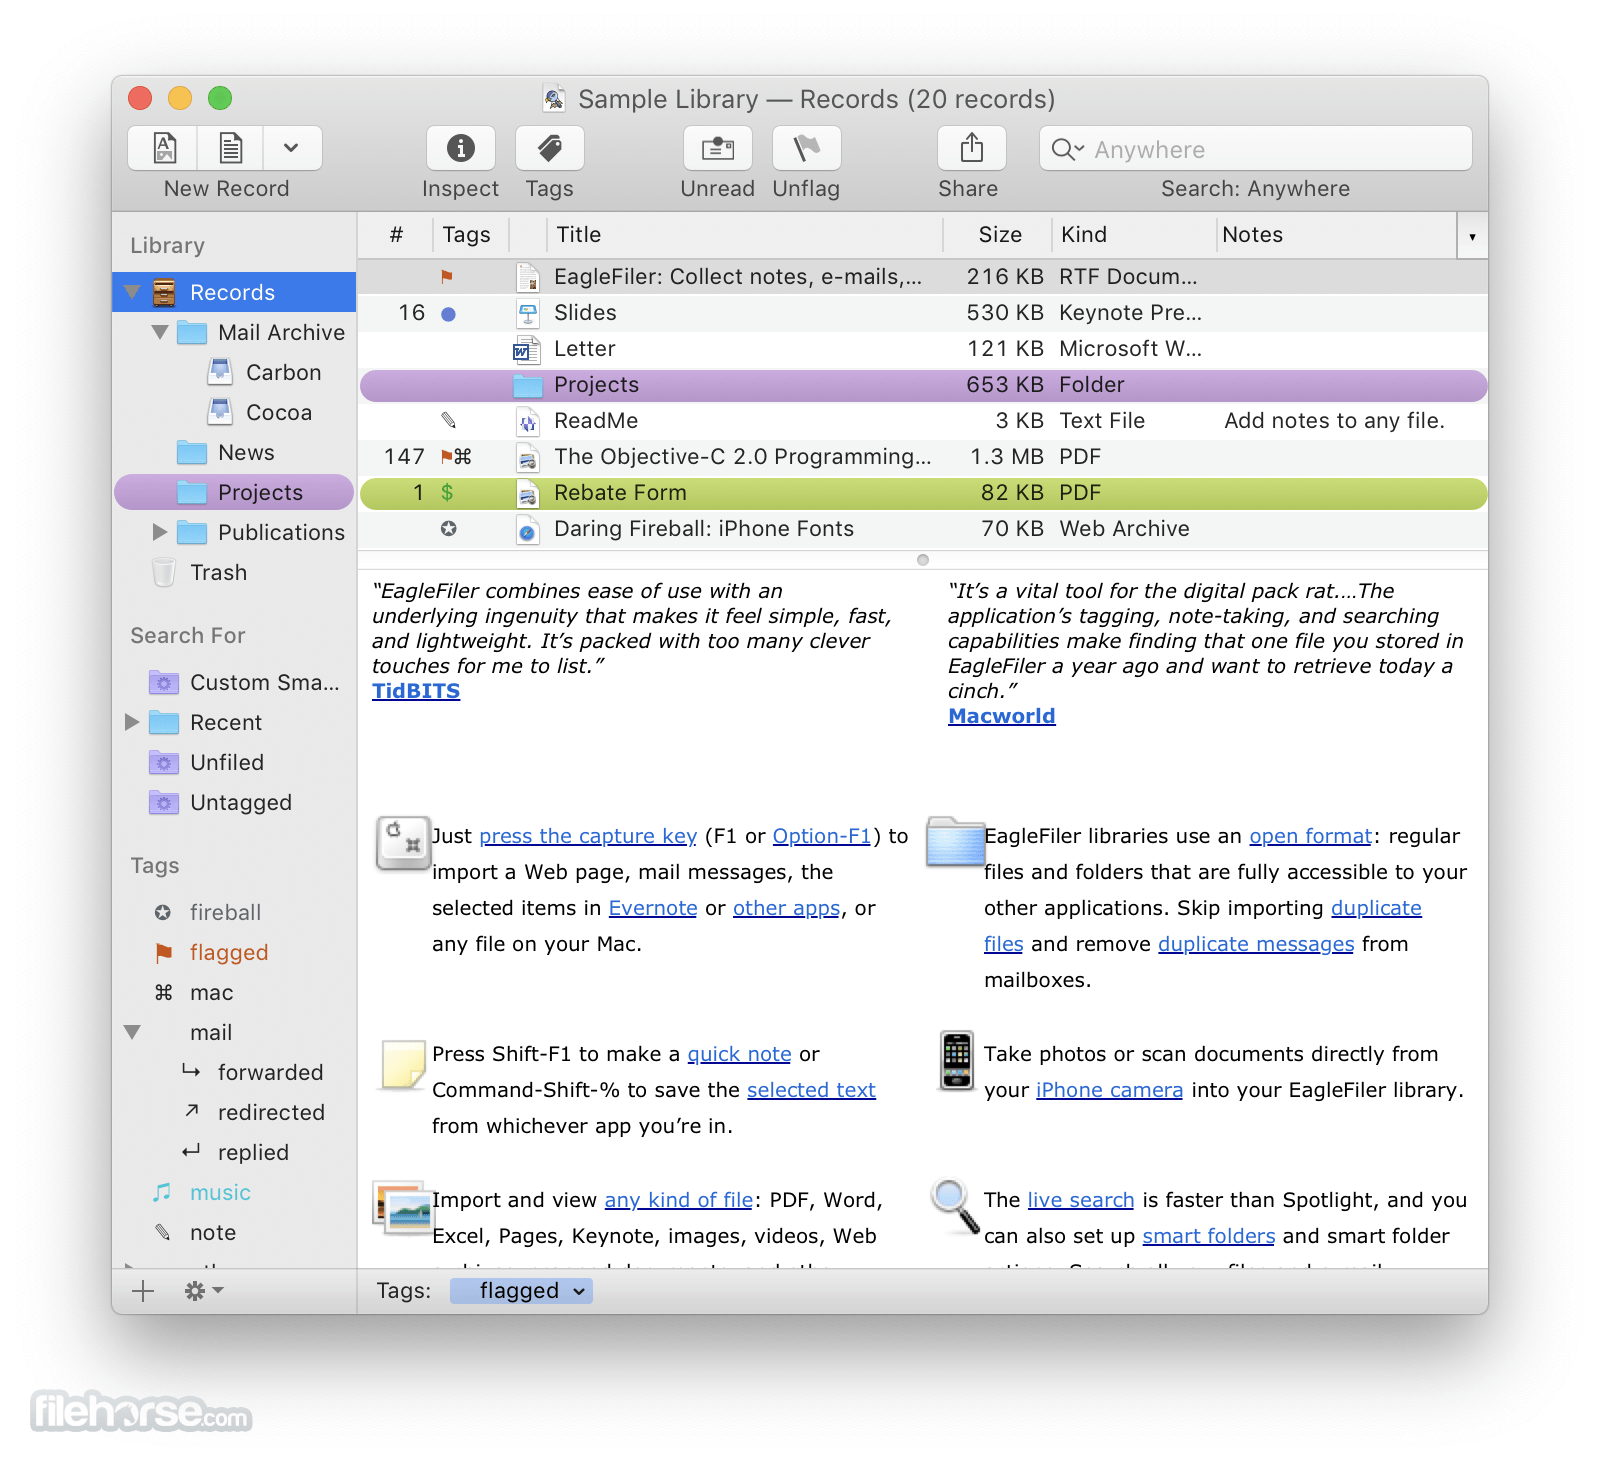Open the column chooser dropdown arrow
The image size is (1600, 1462).
(1472, 236)
